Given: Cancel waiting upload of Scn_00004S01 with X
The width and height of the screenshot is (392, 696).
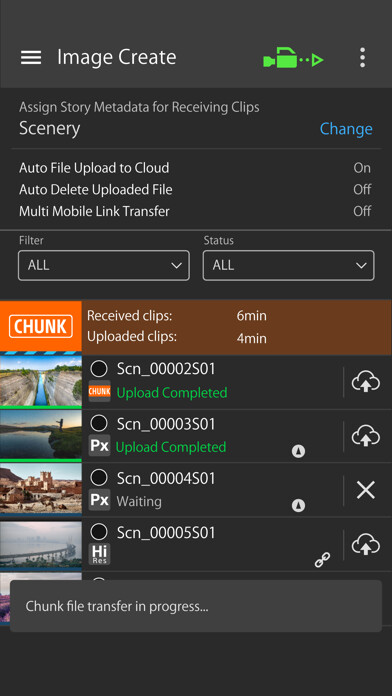Looking at the screenshot, I should (x=366, y=490).
